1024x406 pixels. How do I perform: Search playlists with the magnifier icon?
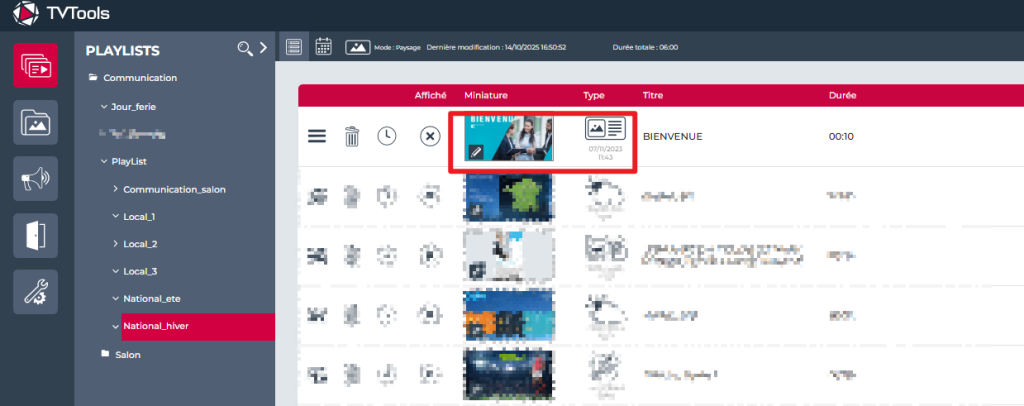tap(244, 49)
